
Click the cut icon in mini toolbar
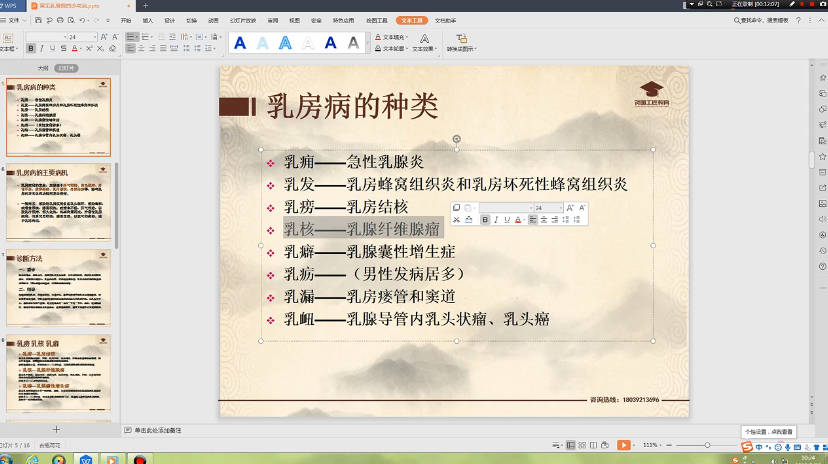457,220
